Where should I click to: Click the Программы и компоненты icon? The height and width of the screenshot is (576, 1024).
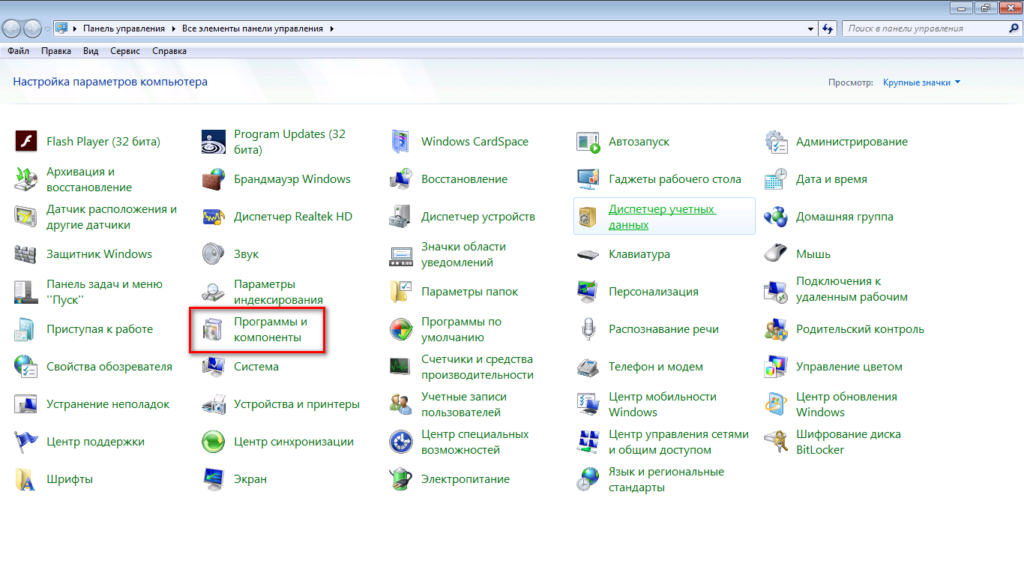pos(213,330)
